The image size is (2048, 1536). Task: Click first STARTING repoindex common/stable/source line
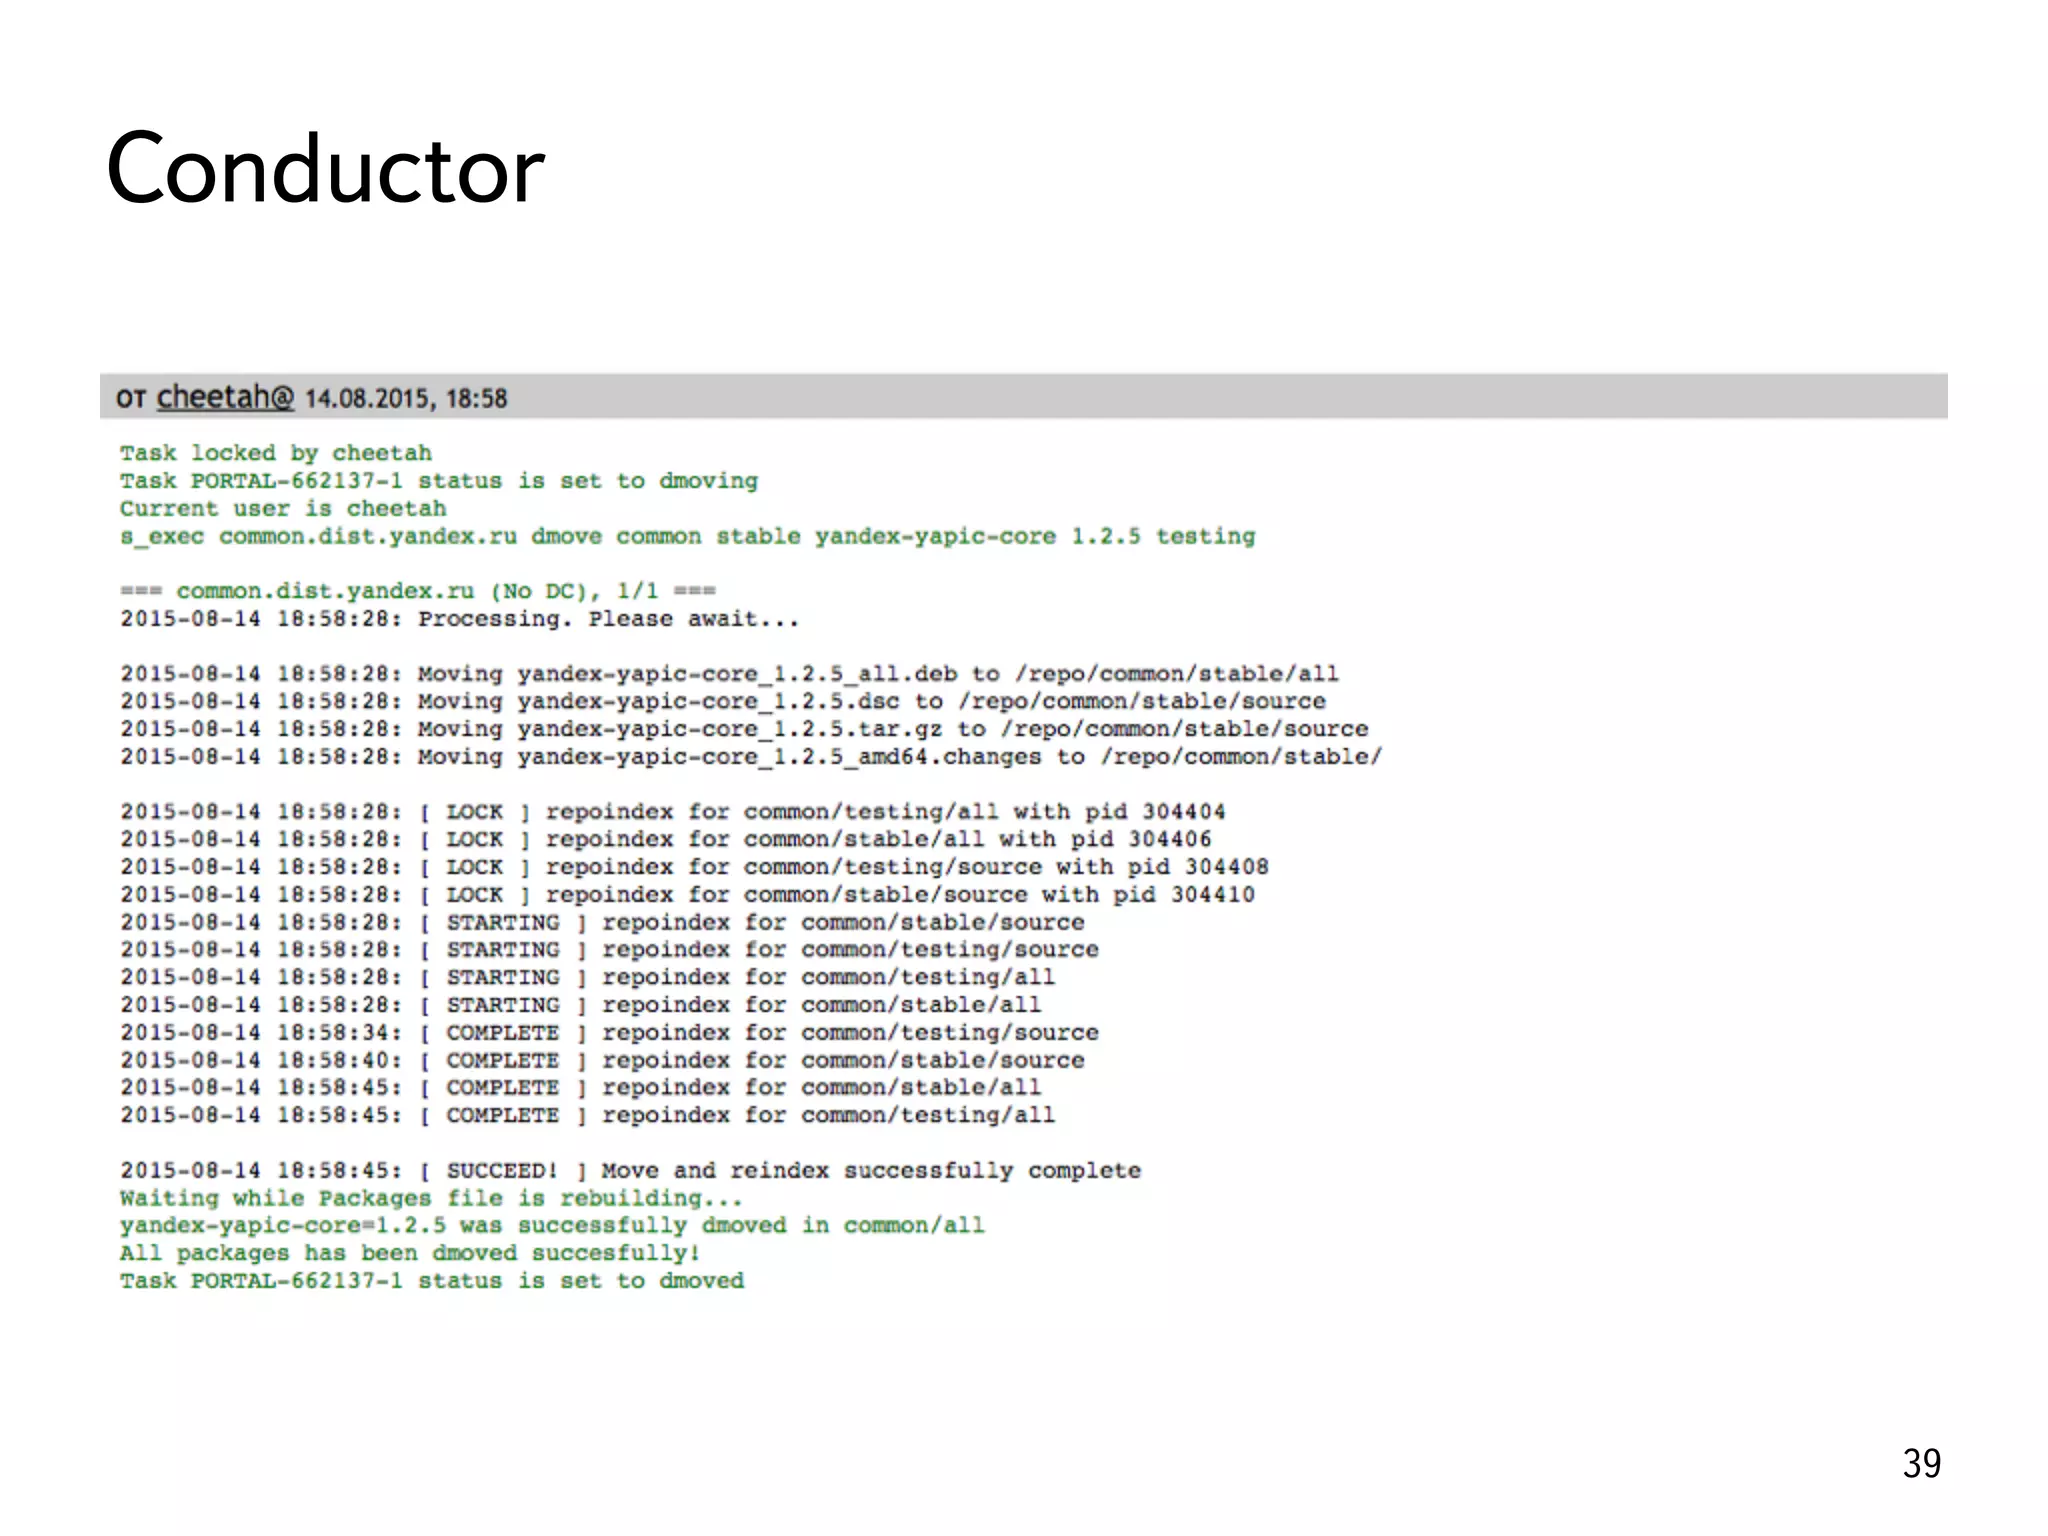tap(602, 922)
